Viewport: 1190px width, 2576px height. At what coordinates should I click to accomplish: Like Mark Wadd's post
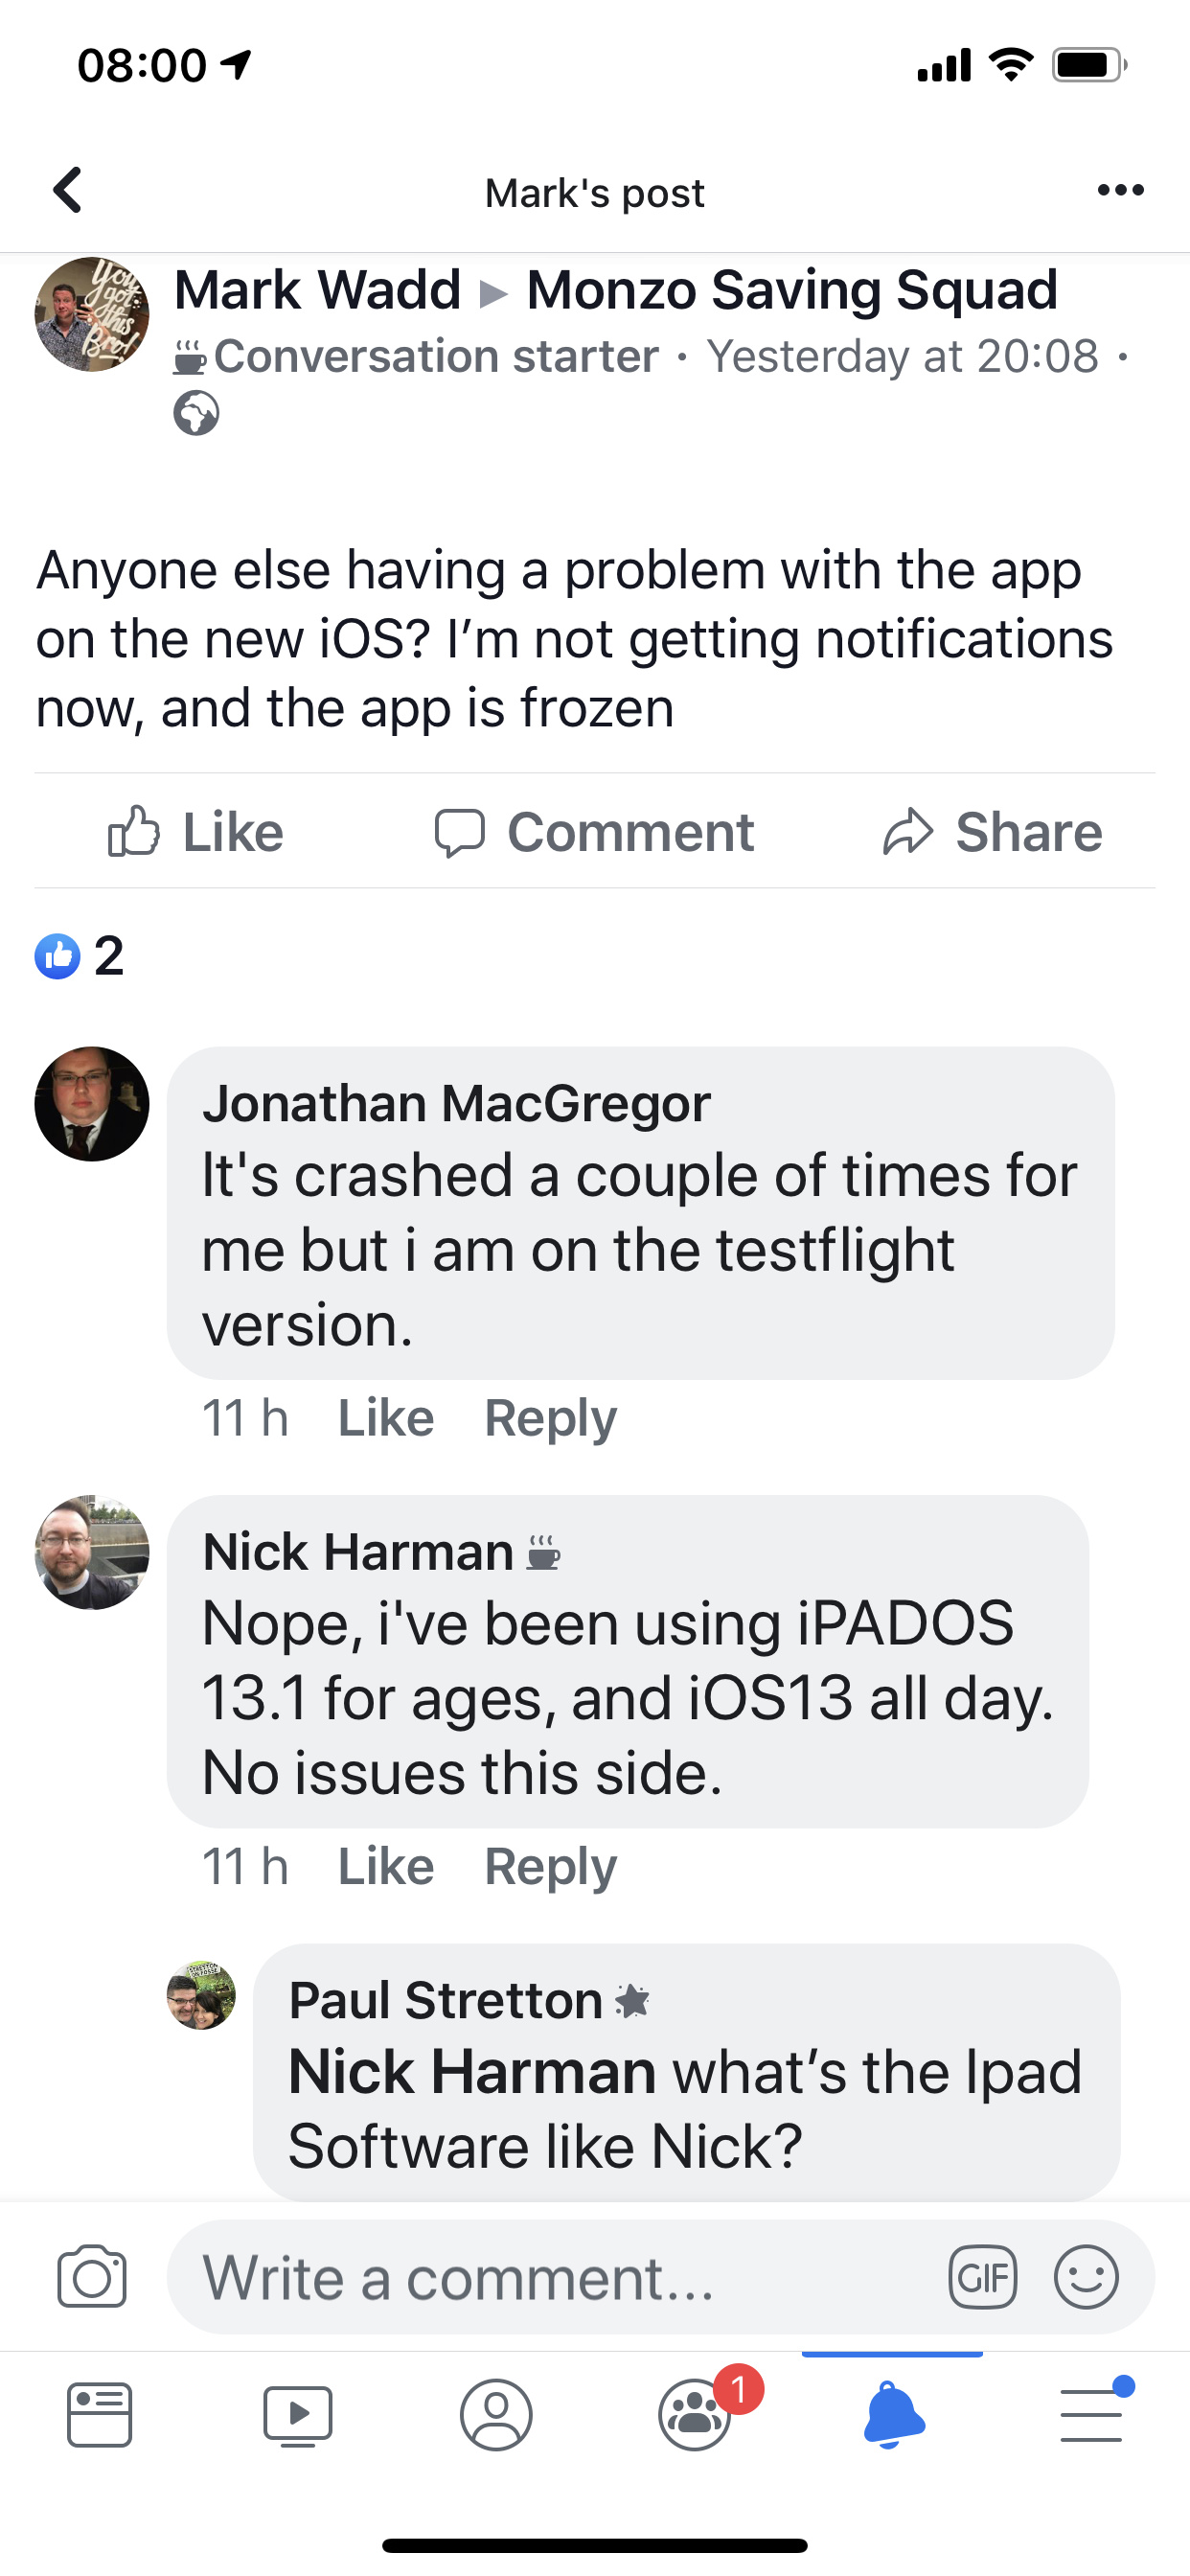pos(196,832)
